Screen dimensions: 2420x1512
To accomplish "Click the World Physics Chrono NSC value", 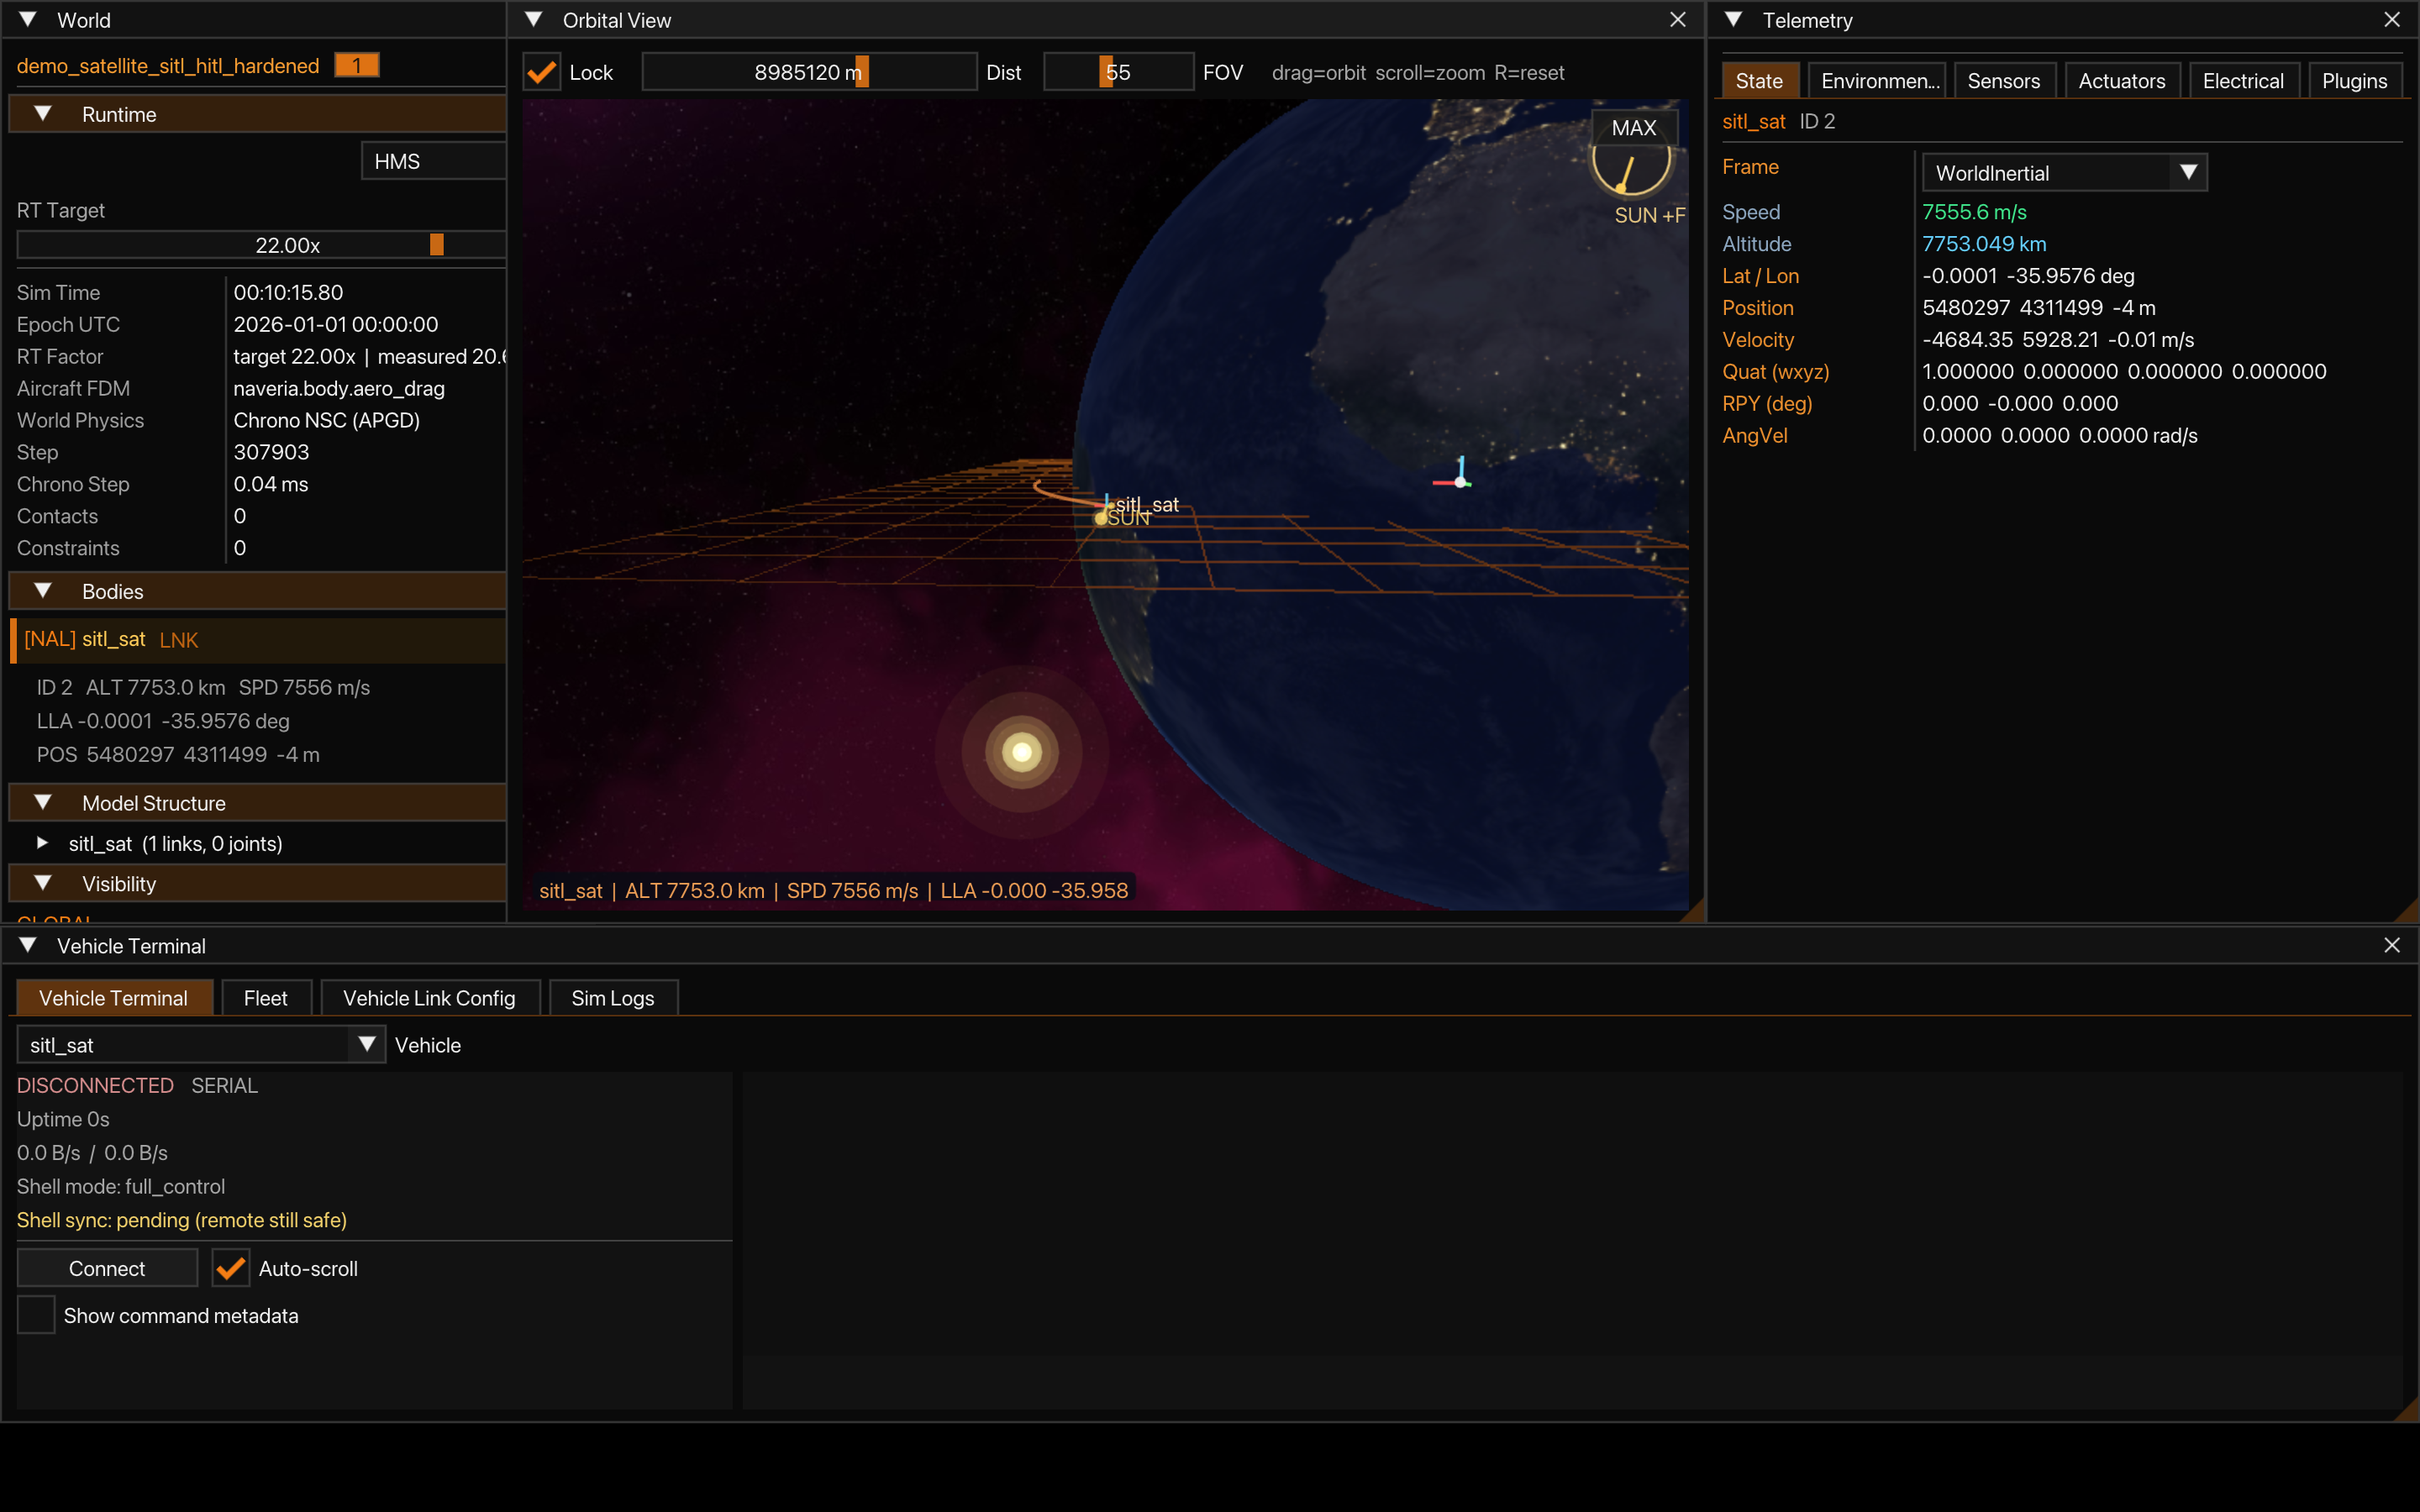I will click(x=327, y=420).
